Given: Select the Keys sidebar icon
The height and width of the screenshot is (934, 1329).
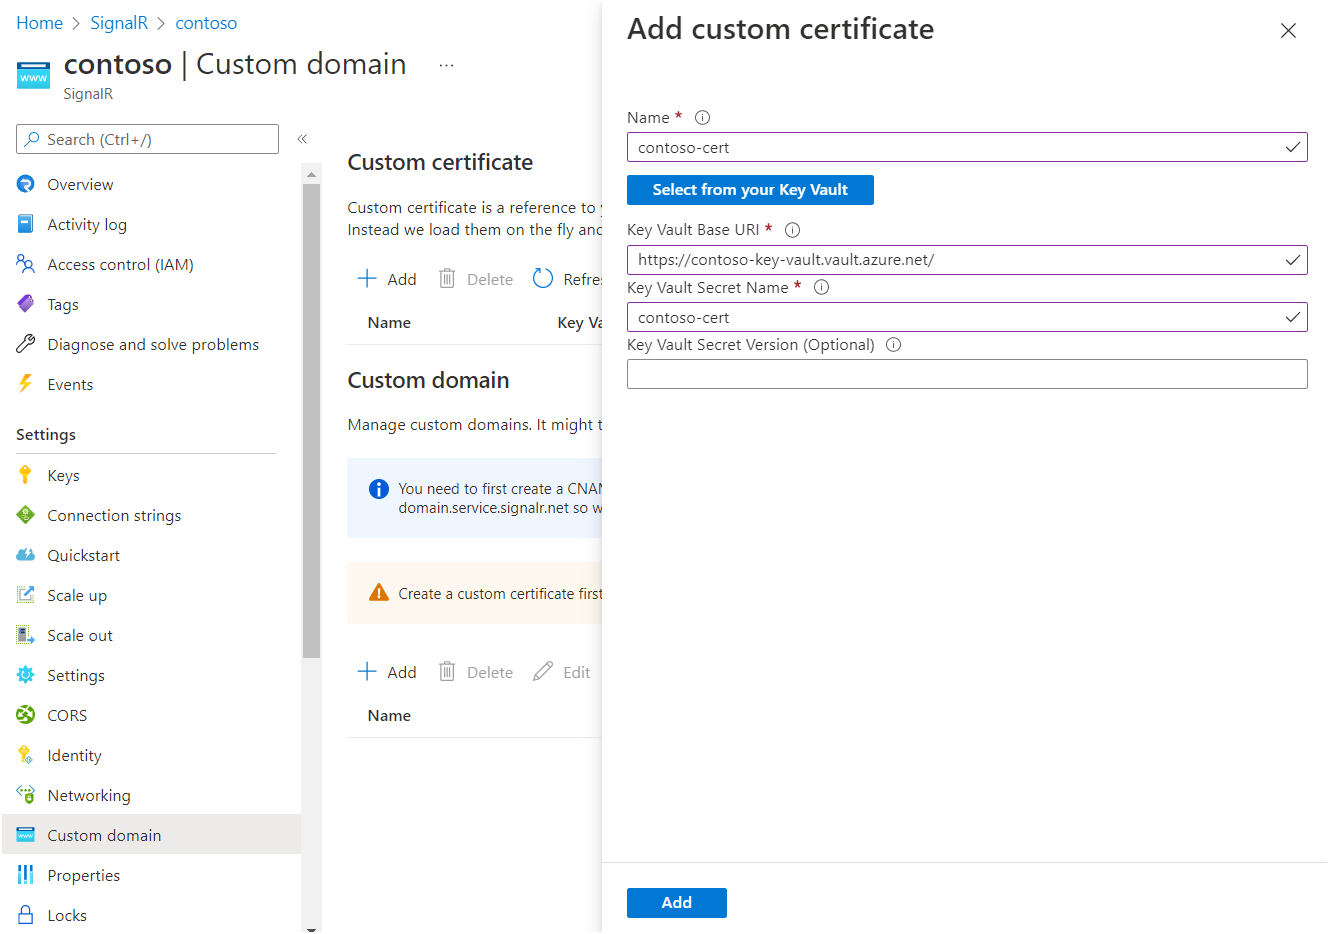Looking at the screenshot, I should tap(27, 474).
